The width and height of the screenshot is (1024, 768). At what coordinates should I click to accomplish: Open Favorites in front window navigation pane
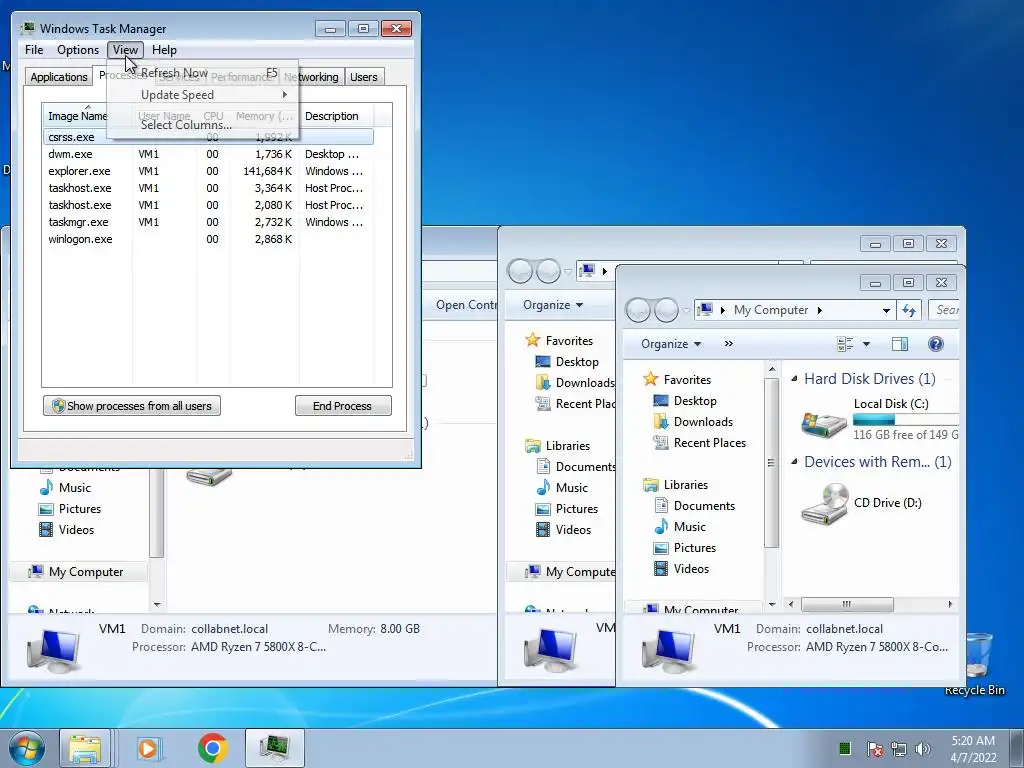(x=687, y=379)
